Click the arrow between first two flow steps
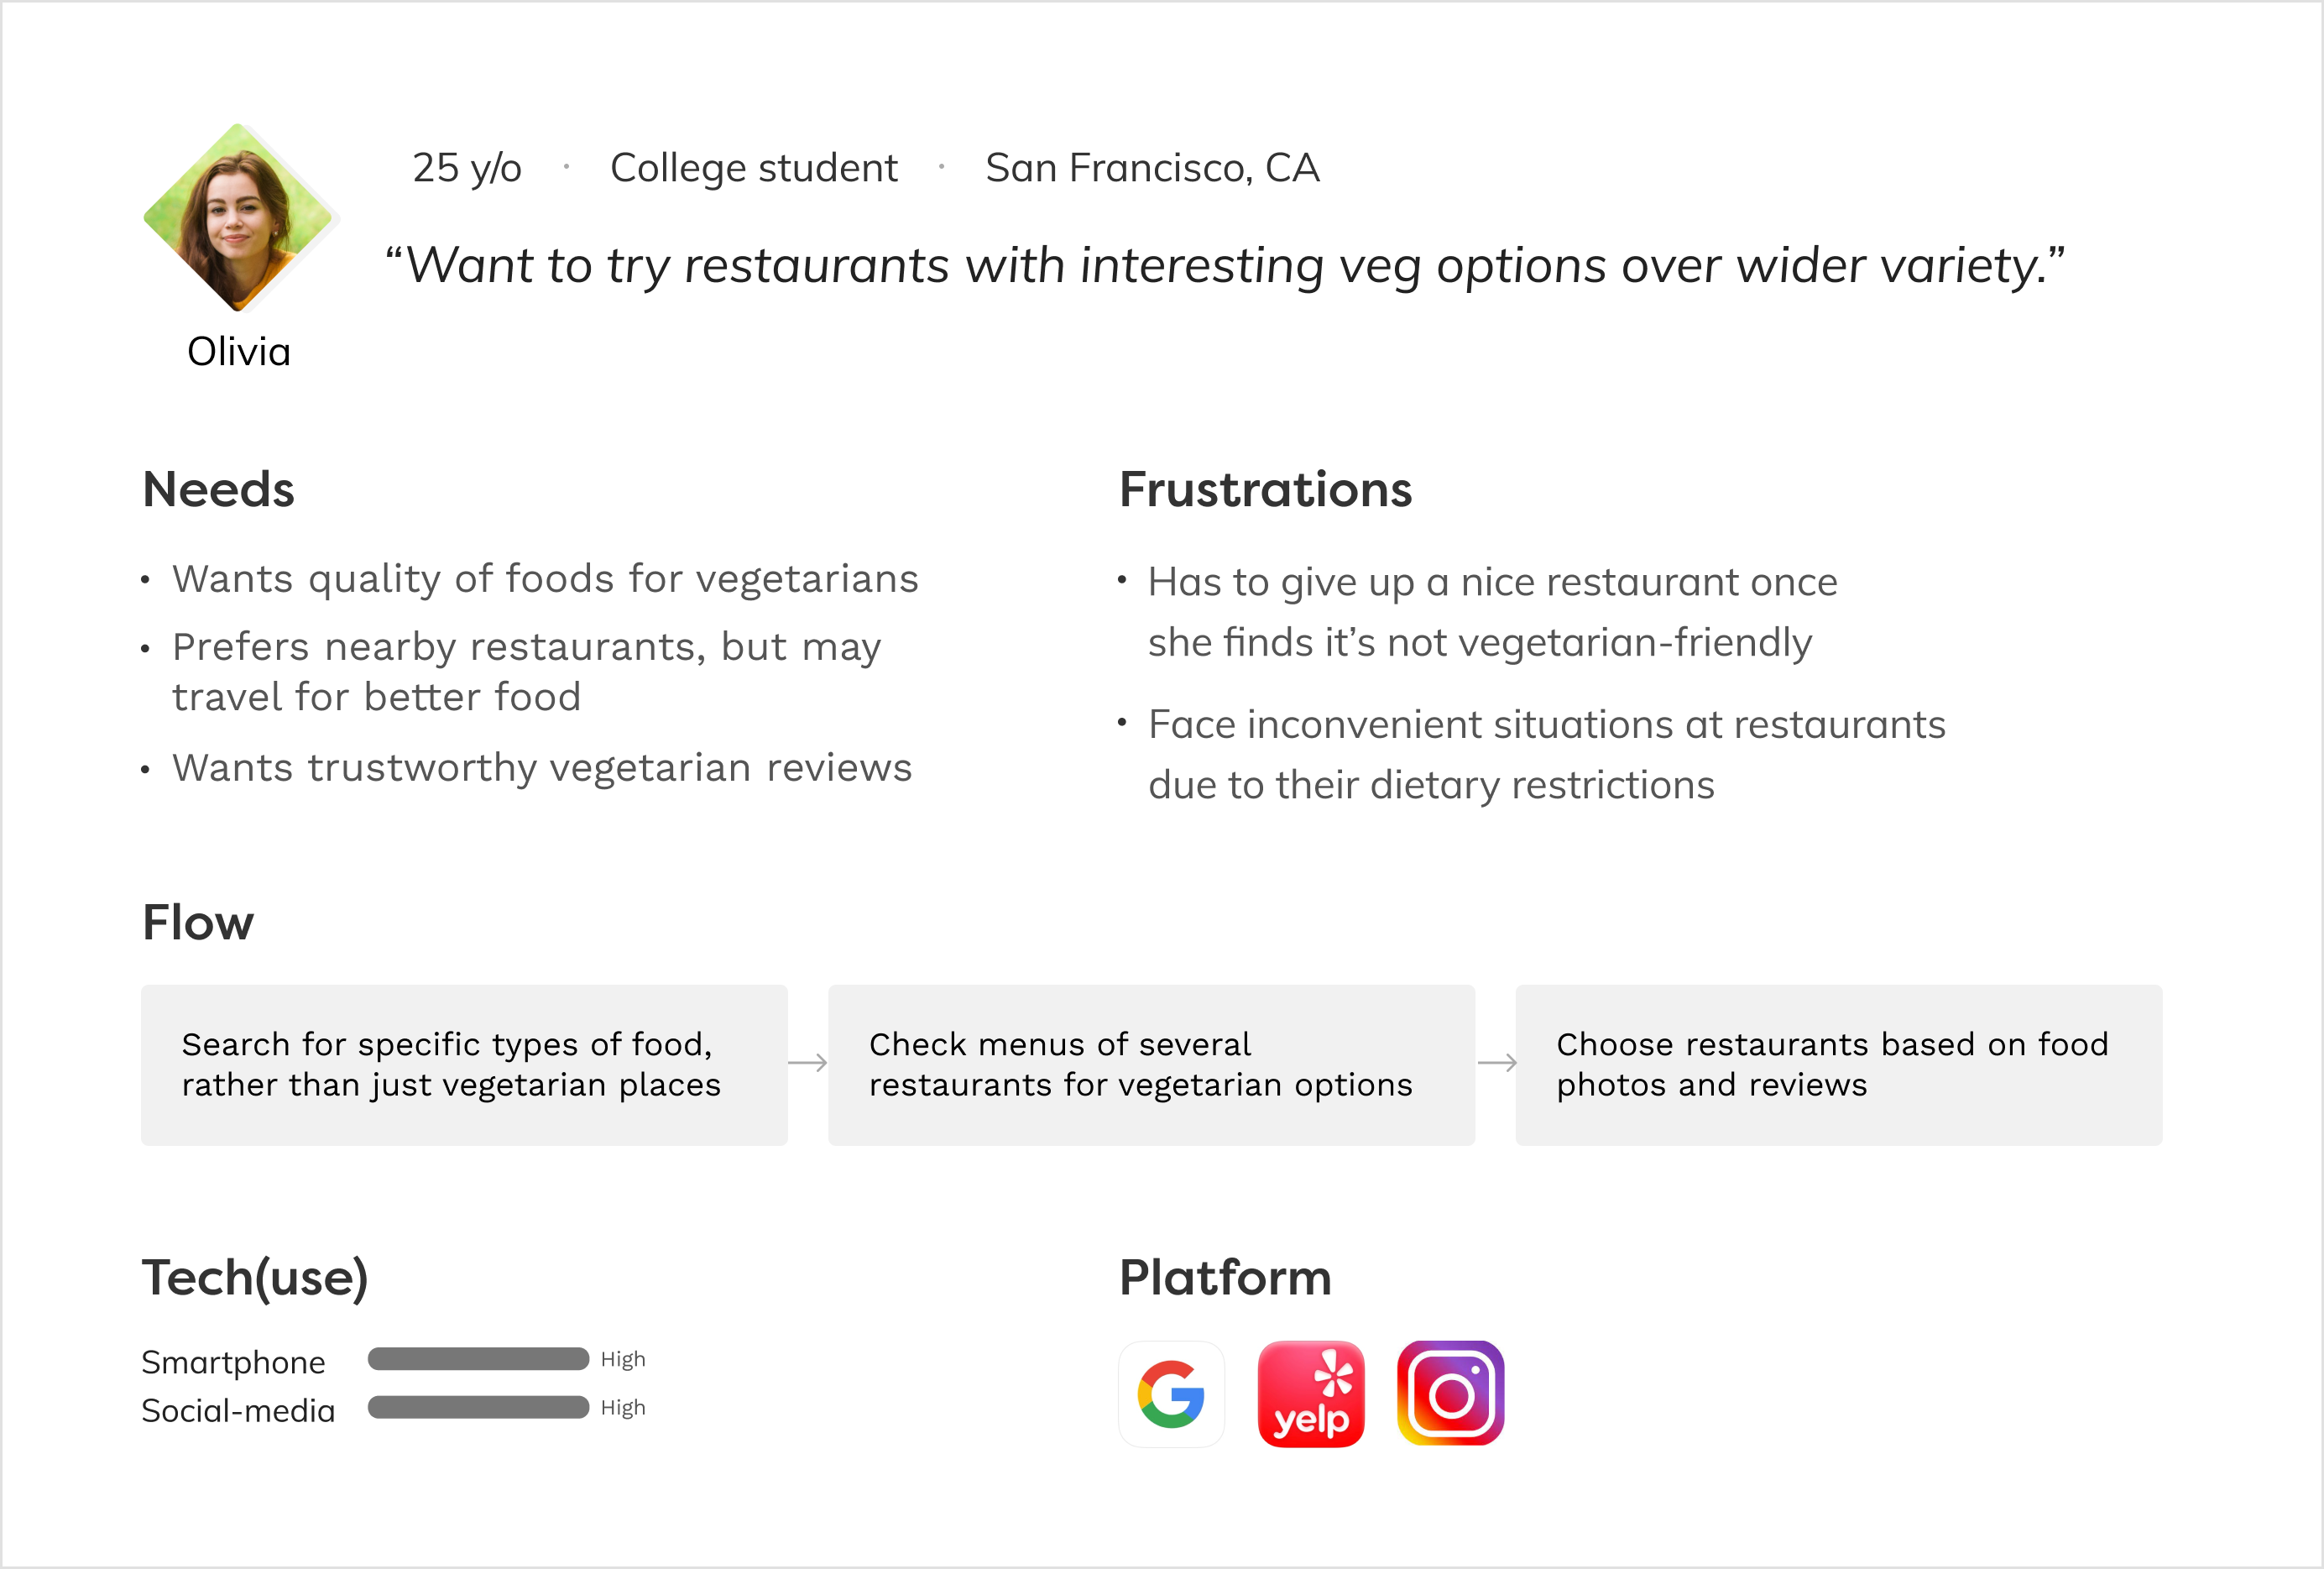Screen dimensions: 2324x1569 (808, 1063)
